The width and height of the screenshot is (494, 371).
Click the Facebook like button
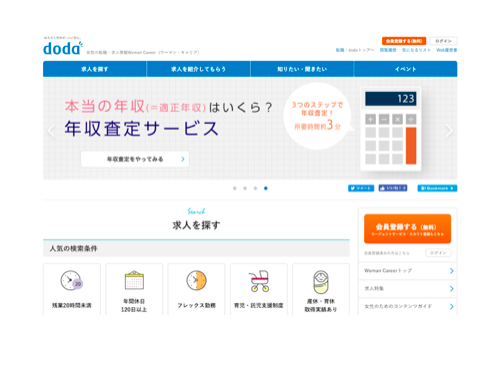coord(393,188)
